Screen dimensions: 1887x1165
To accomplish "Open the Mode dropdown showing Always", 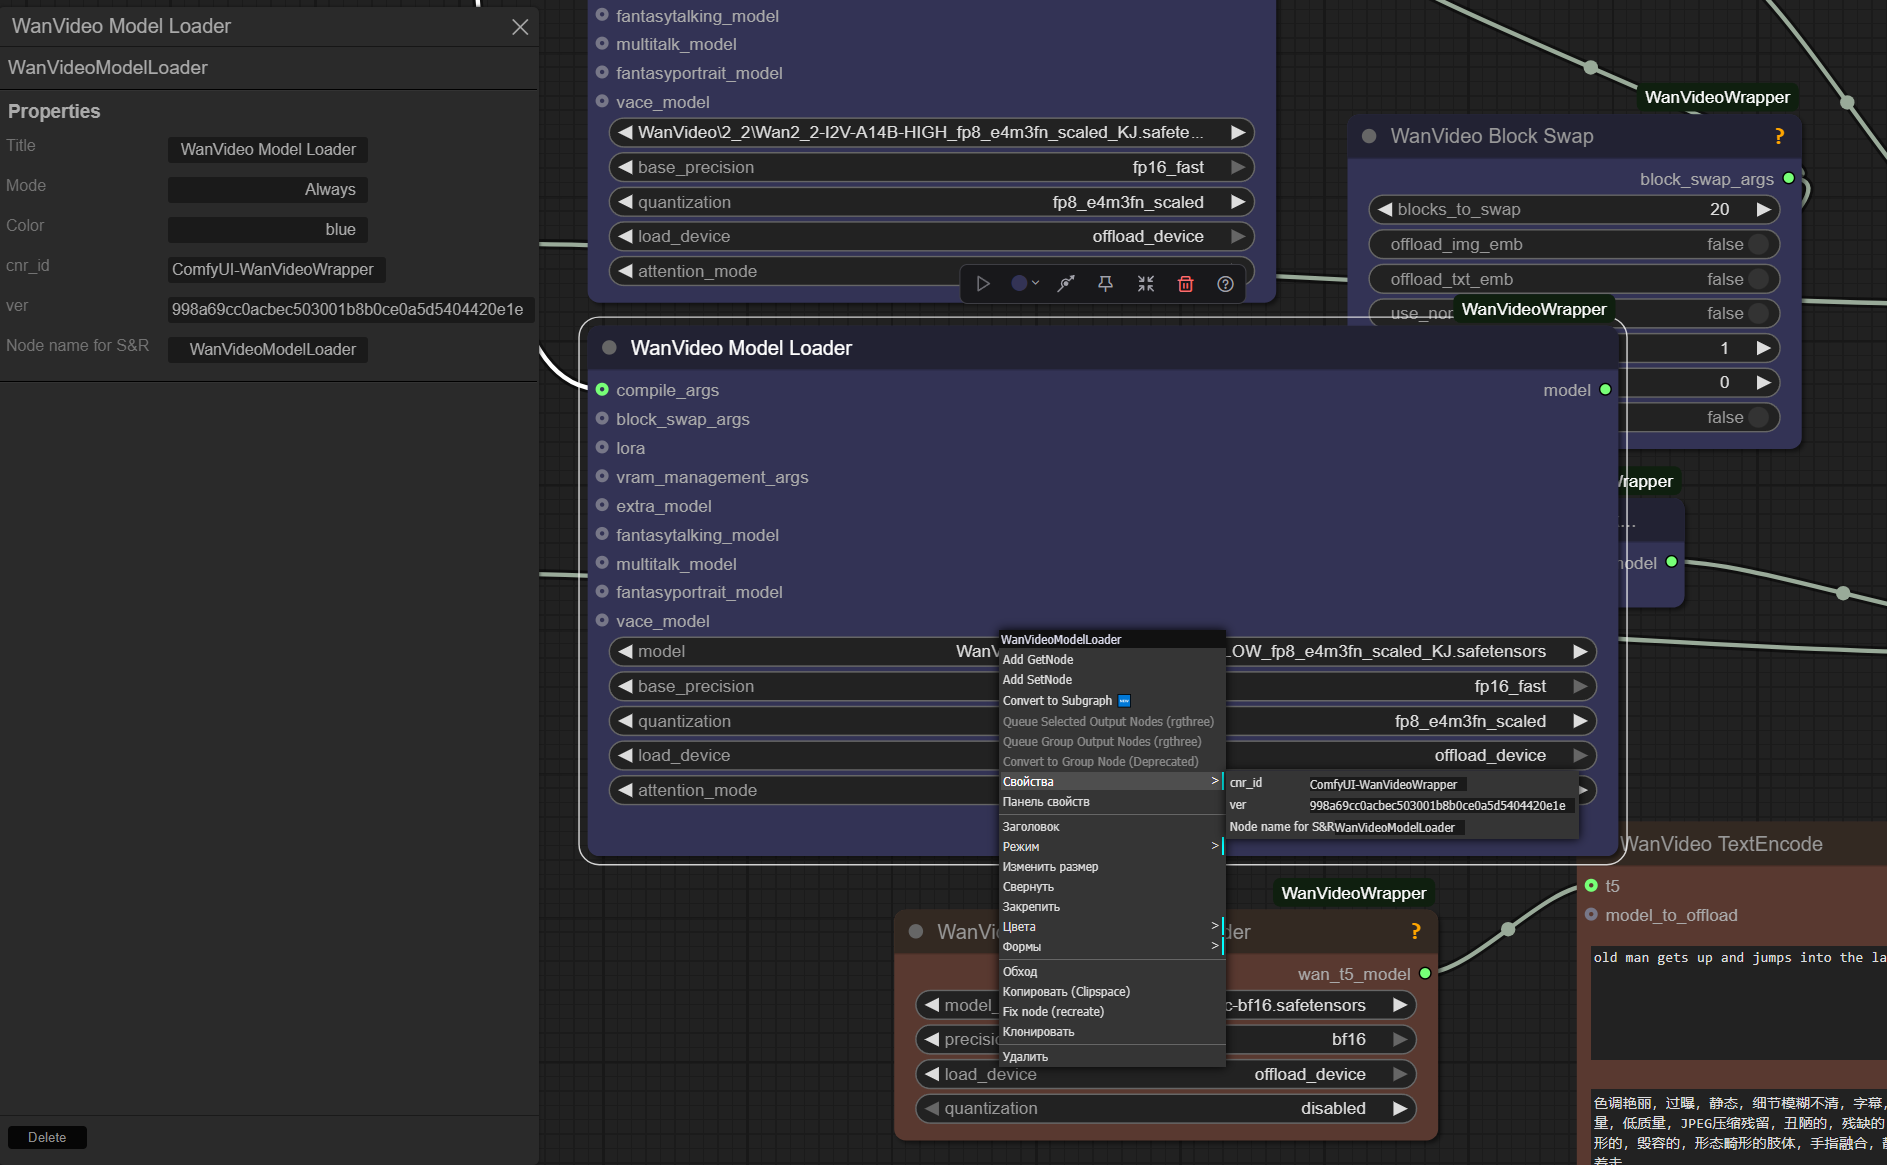I will 268,190.
